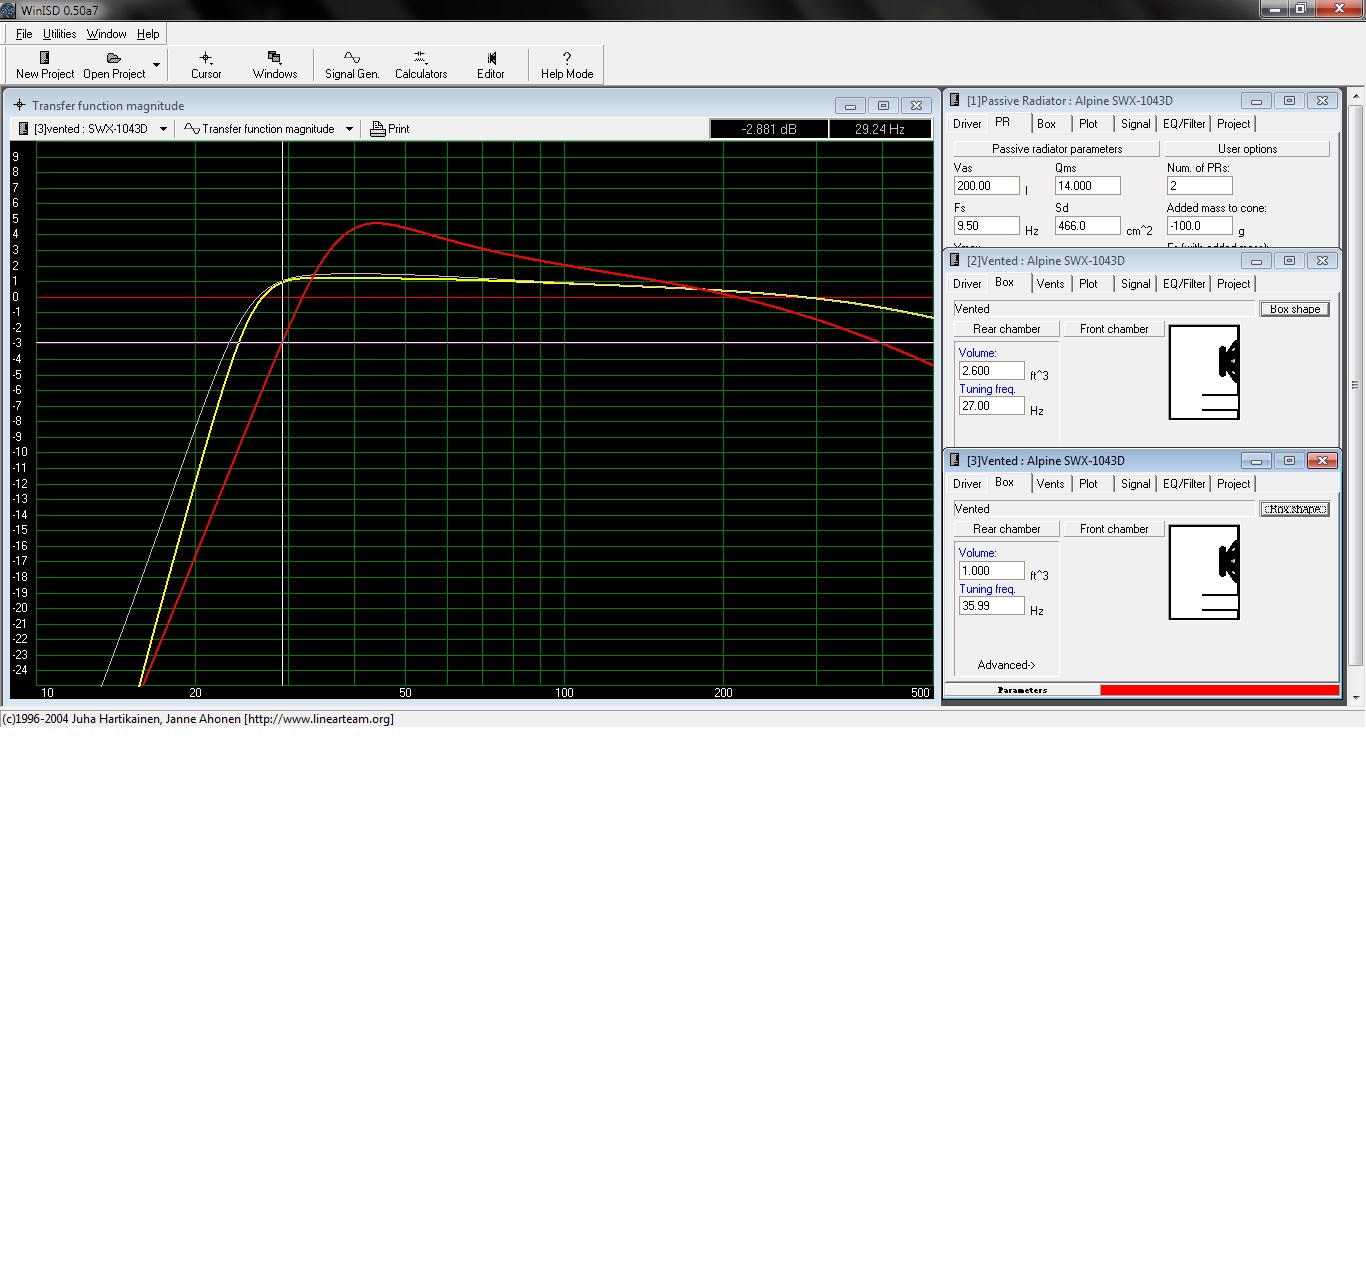Open the project selector dropdown showing [3]vented
The height and width of the screenshot is (1275, 1366).
coord(163,129)
